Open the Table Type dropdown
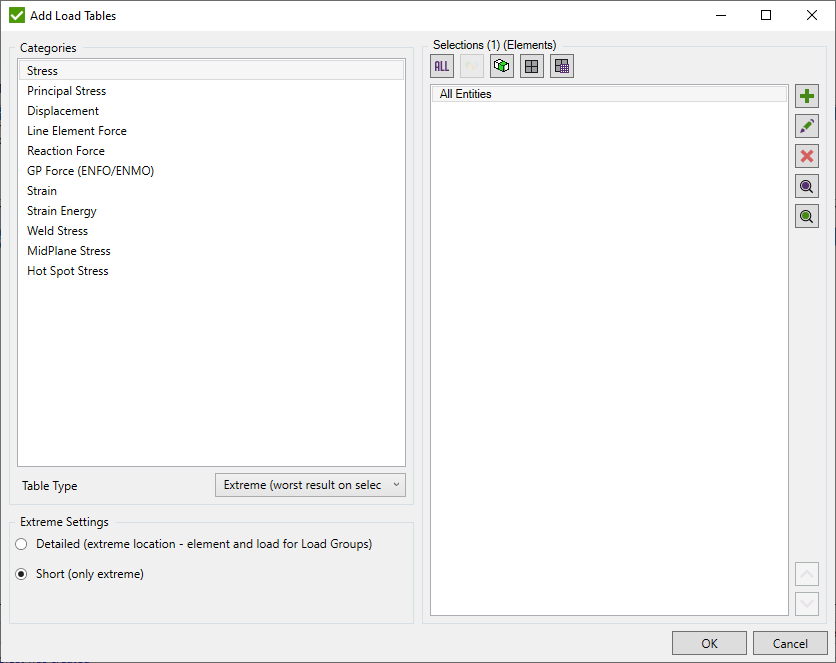 [x=310, y=485]
